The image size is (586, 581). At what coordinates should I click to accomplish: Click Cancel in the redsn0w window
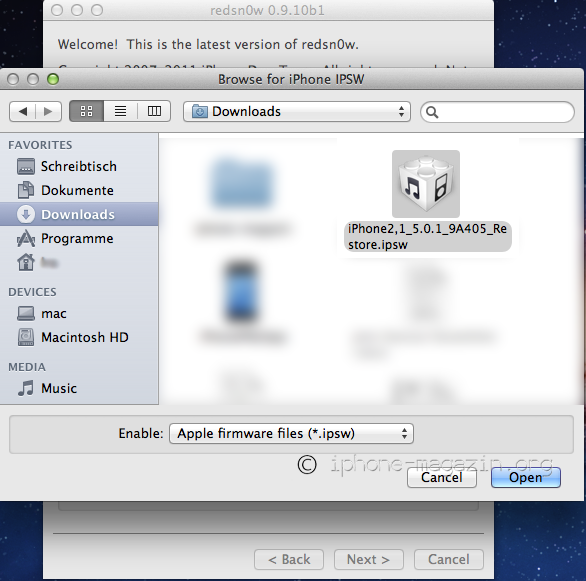pos(448,559)
